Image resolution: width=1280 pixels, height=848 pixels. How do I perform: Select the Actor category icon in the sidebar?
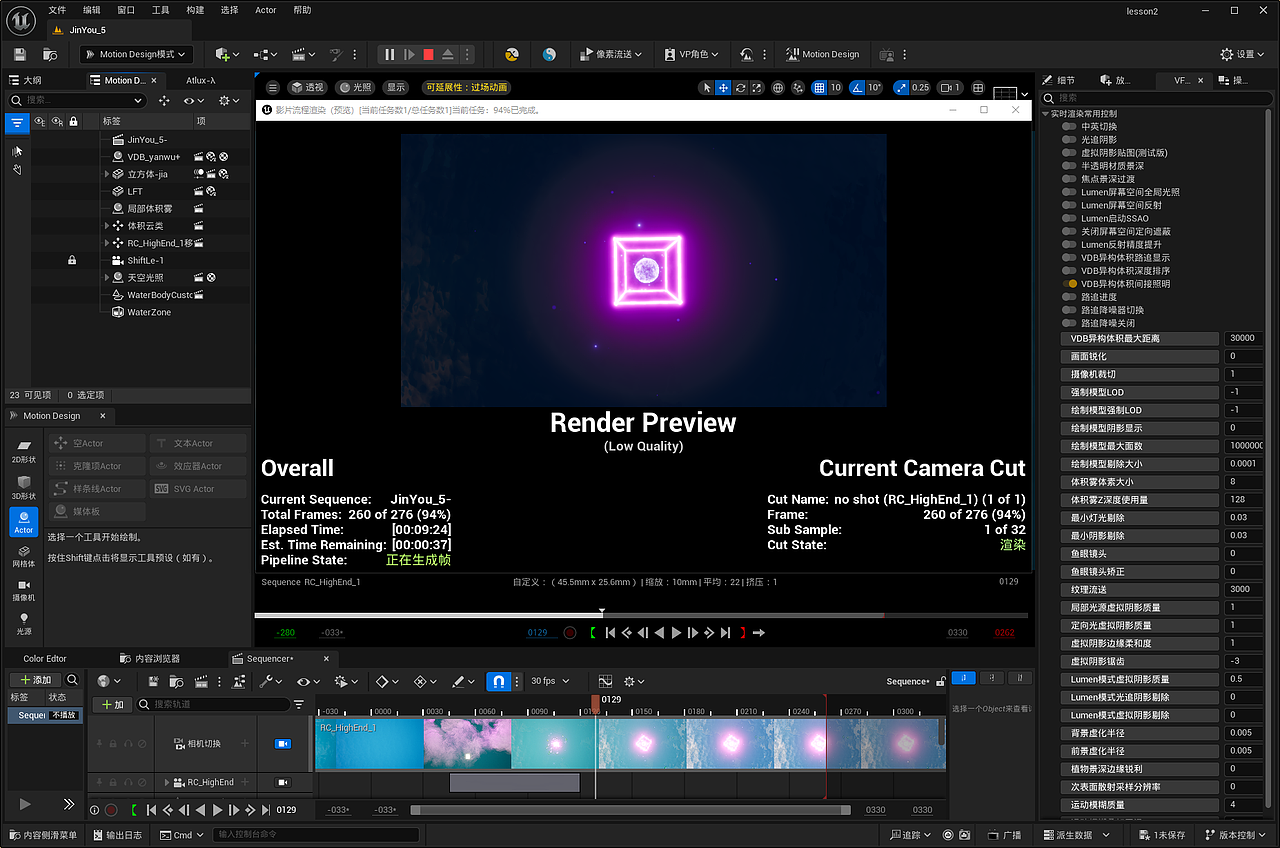click(x=23, y=521)
